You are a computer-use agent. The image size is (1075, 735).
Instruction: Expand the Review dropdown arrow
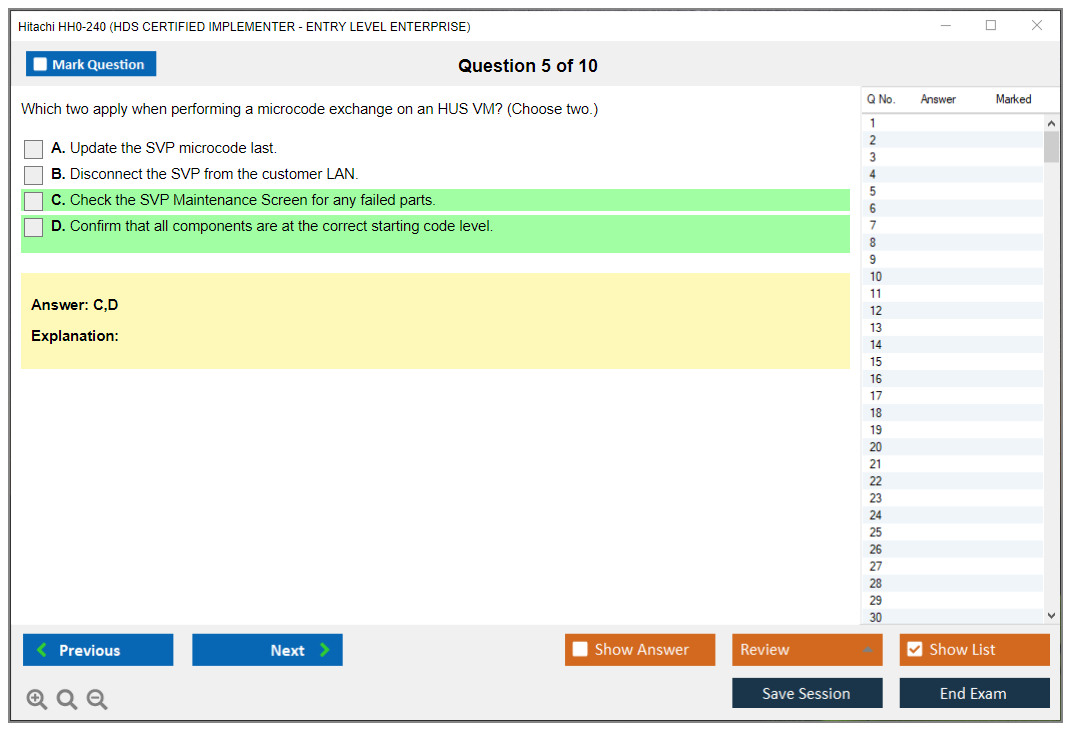tap(866, 650)
